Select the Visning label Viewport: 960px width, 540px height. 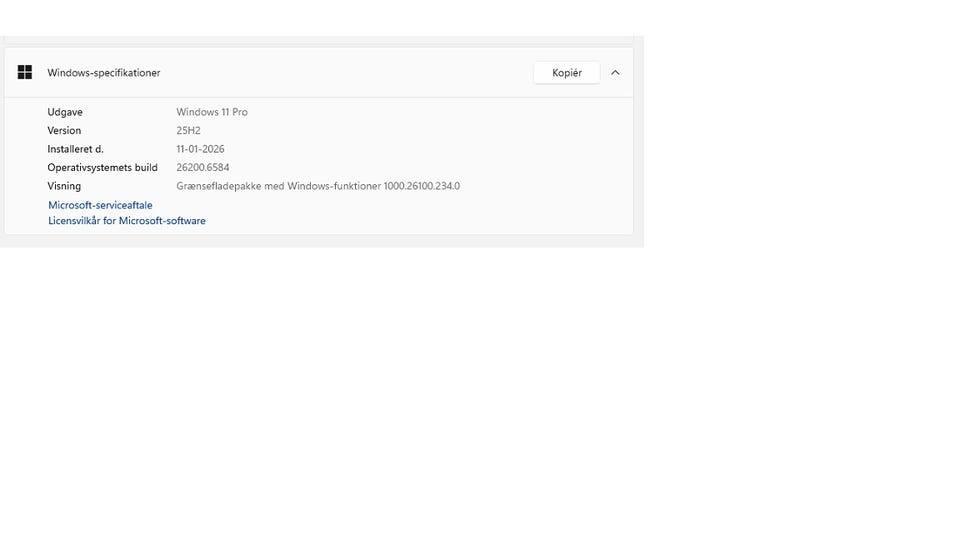pyautogui.click(x=64, y=186)
